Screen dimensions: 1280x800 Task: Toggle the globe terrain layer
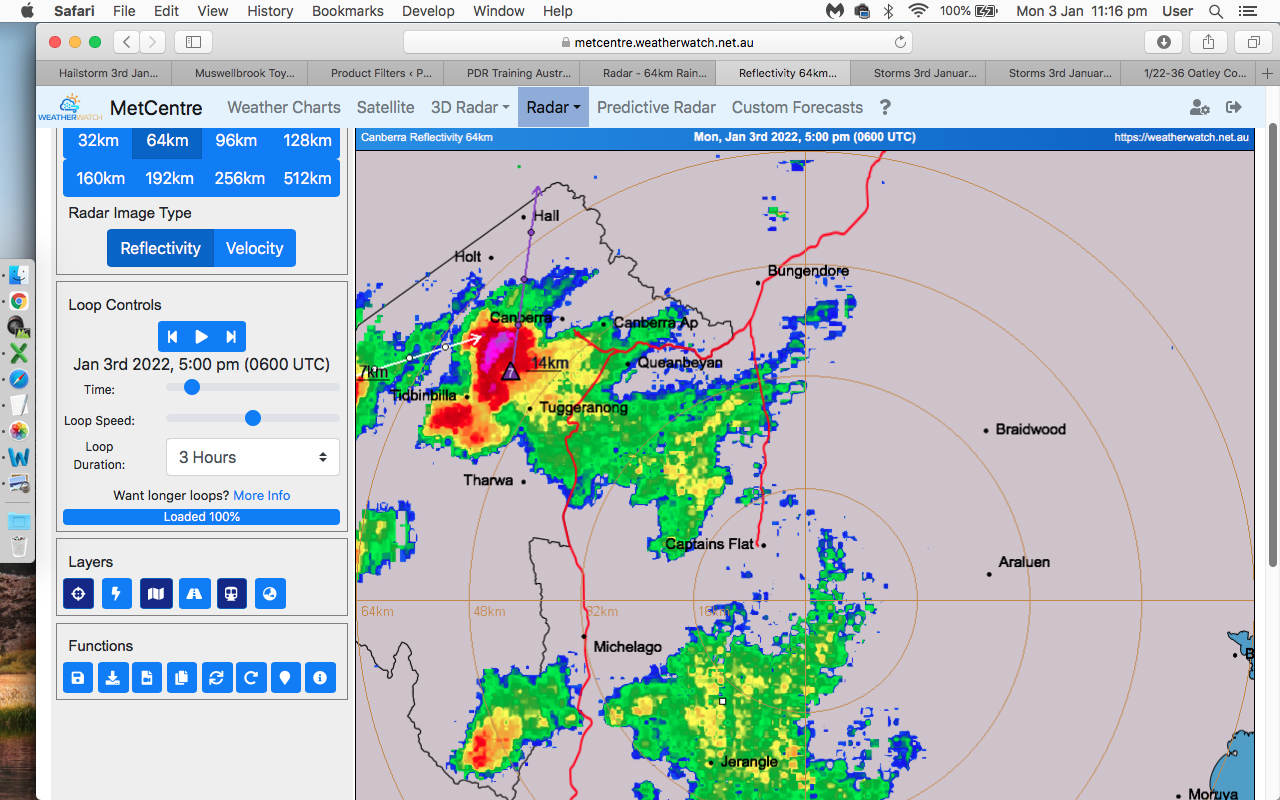[x=270, y=594]
